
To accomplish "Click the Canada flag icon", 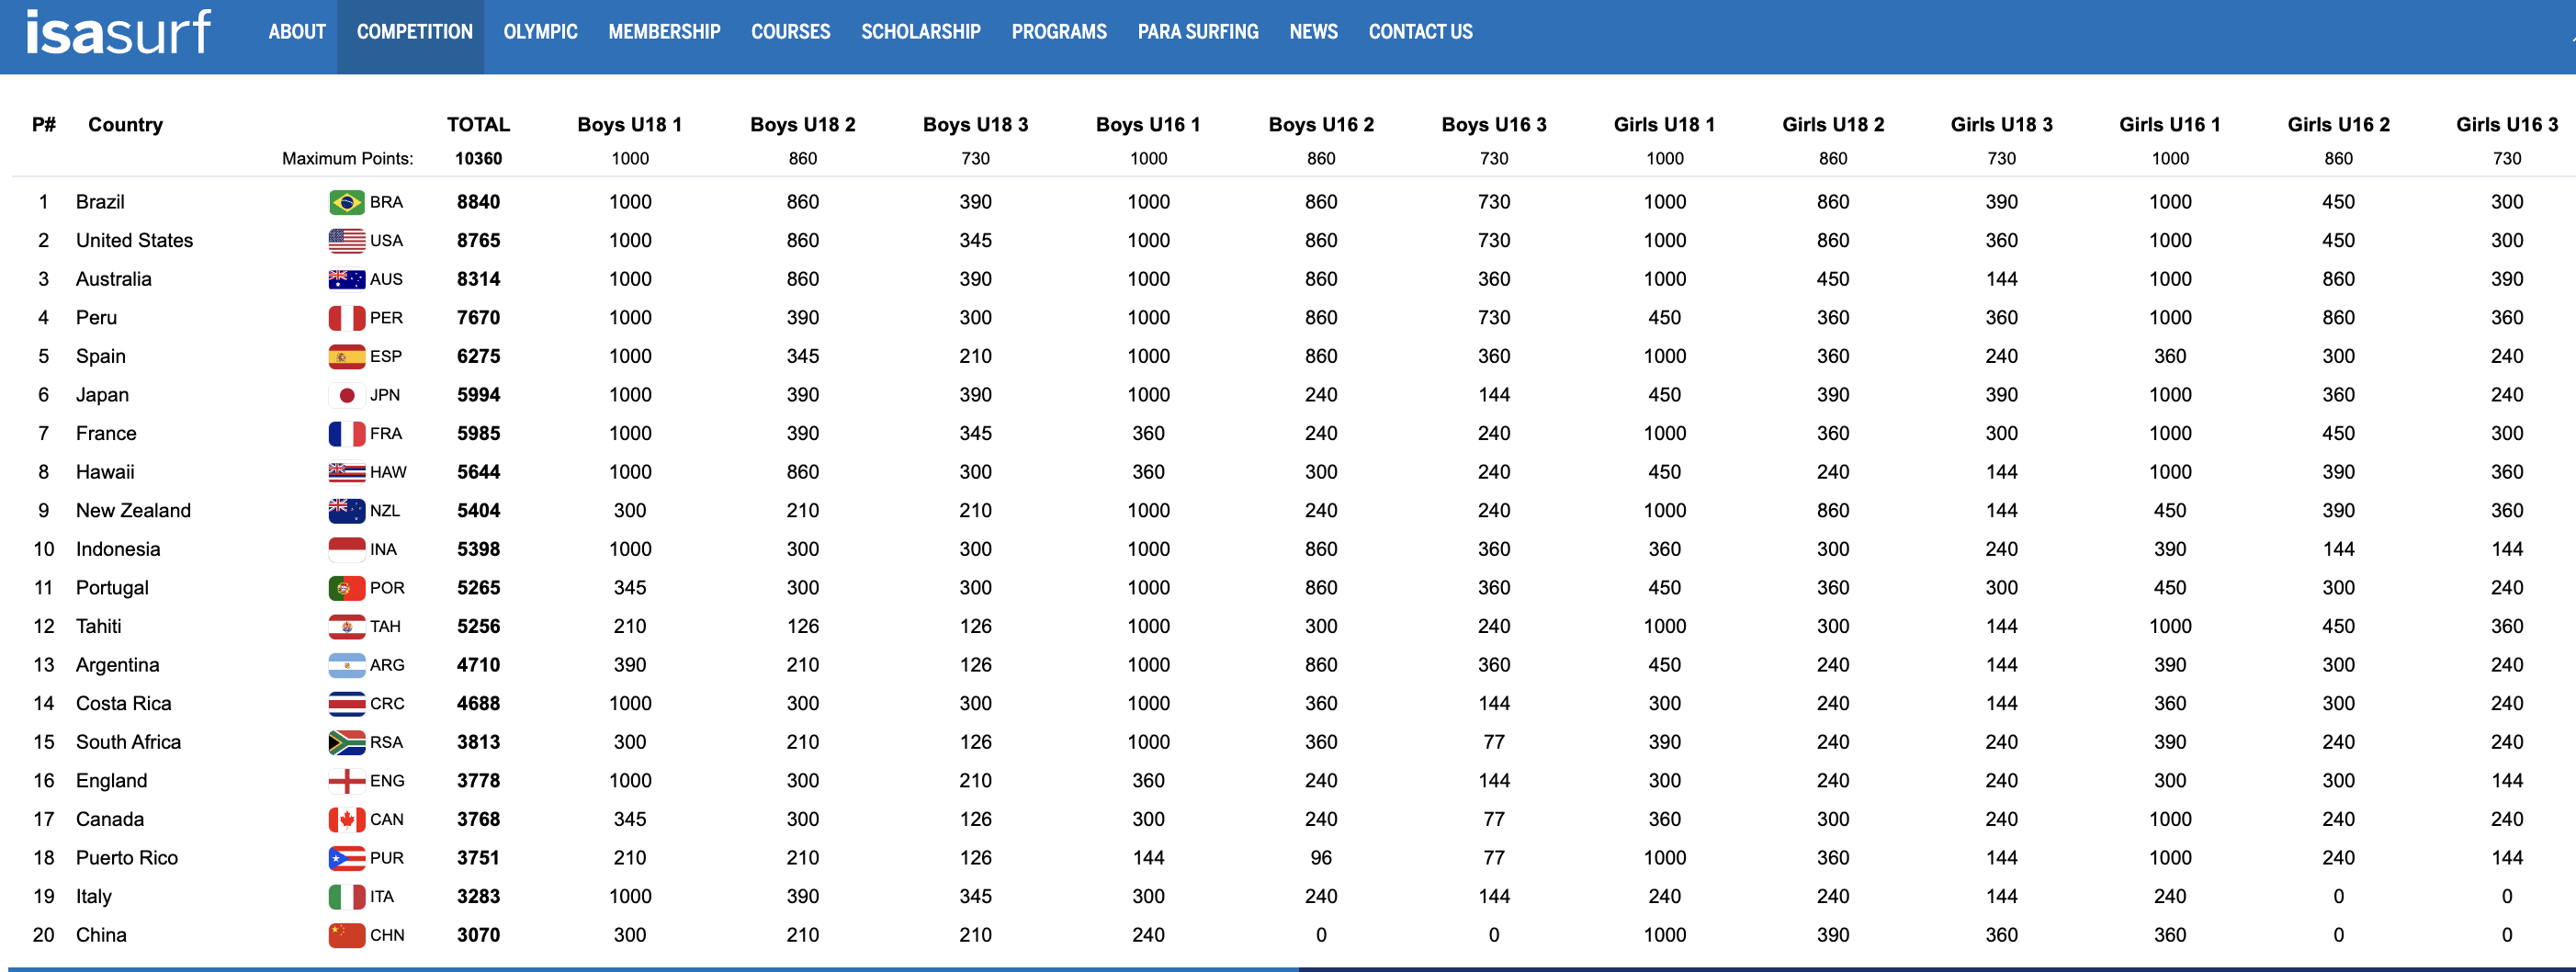I will pos(346,820).
